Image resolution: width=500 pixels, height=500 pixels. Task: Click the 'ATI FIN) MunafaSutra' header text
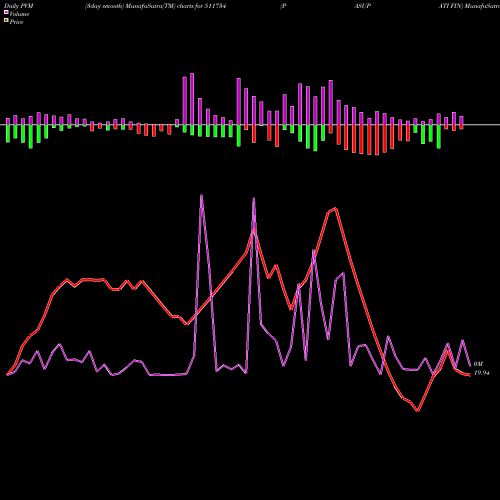tap(469, 6)
